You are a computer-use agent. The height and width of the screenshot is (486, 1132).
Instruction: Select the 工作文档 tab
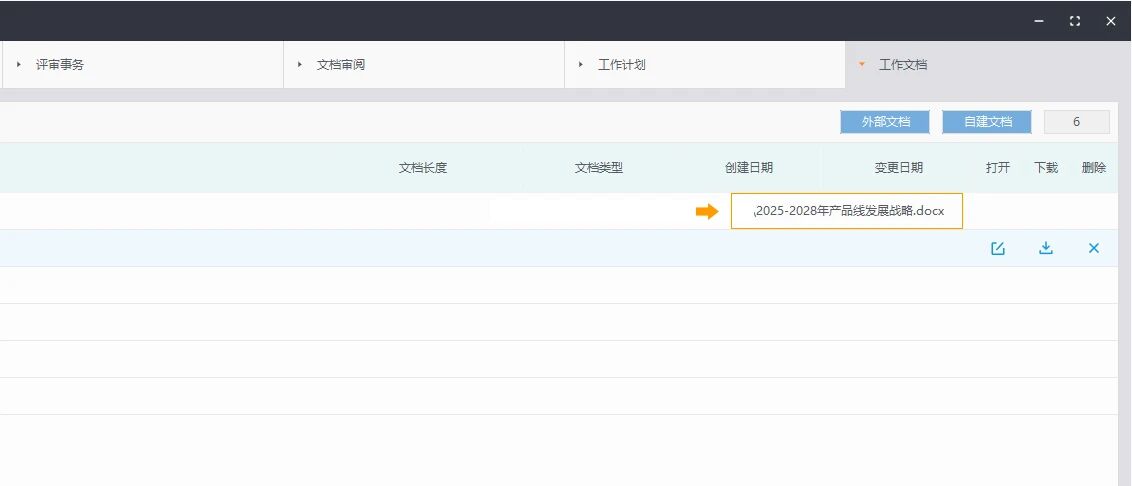[x=988, y=64]
